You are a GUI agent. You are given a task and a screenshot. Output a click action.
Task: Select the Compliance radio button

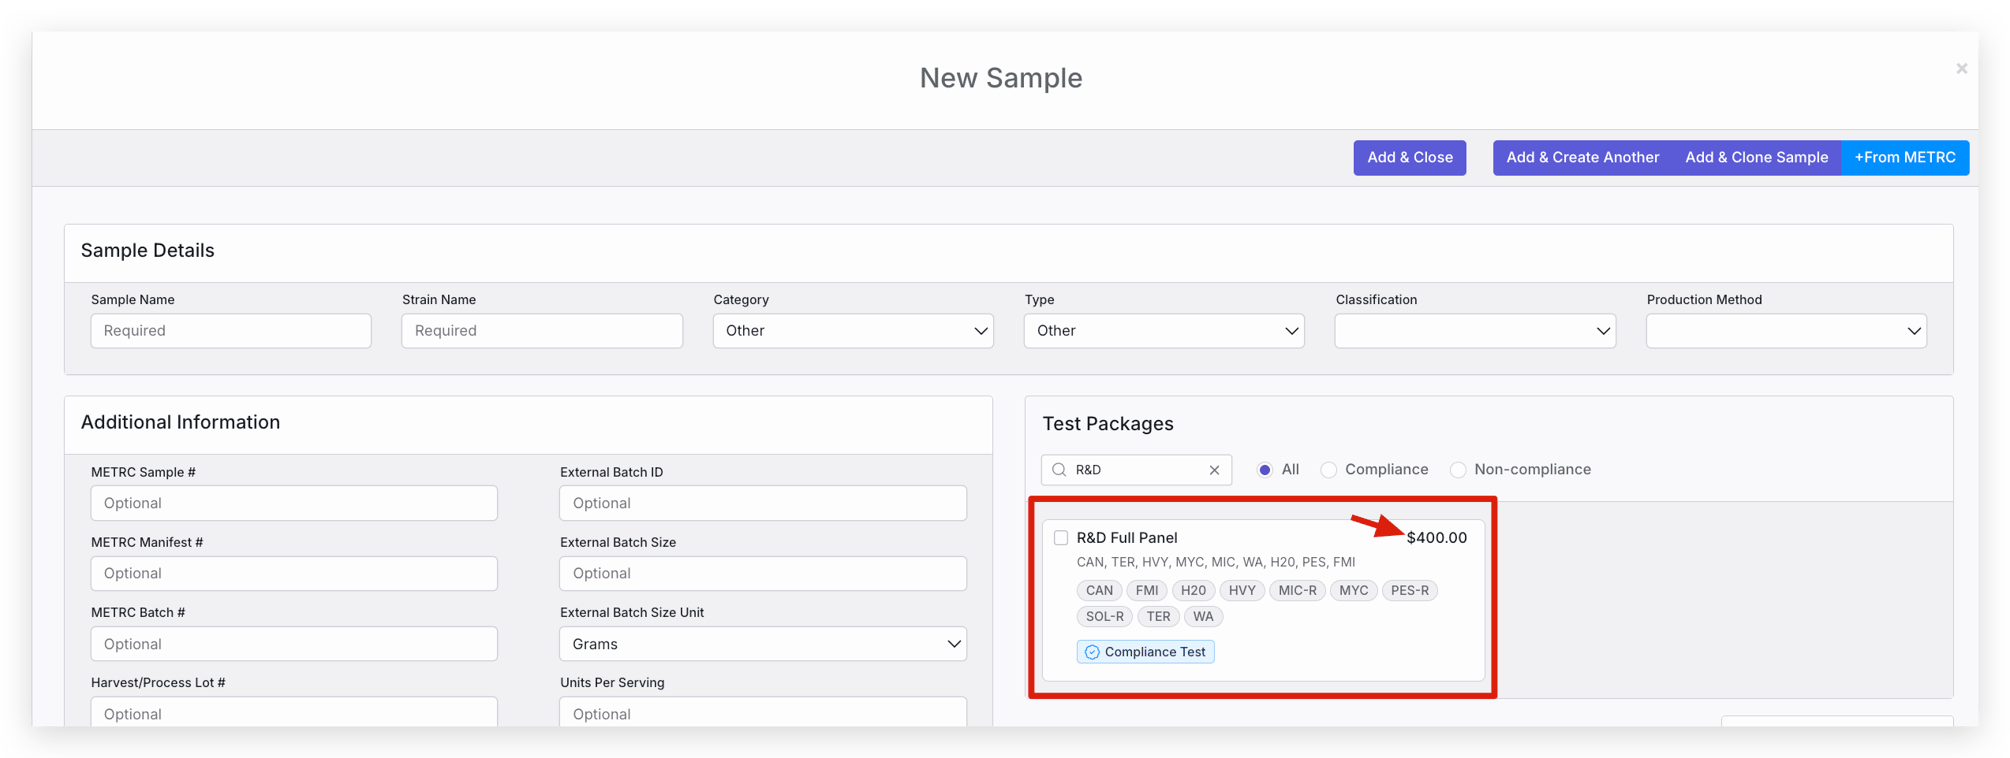click(1329, 470)
